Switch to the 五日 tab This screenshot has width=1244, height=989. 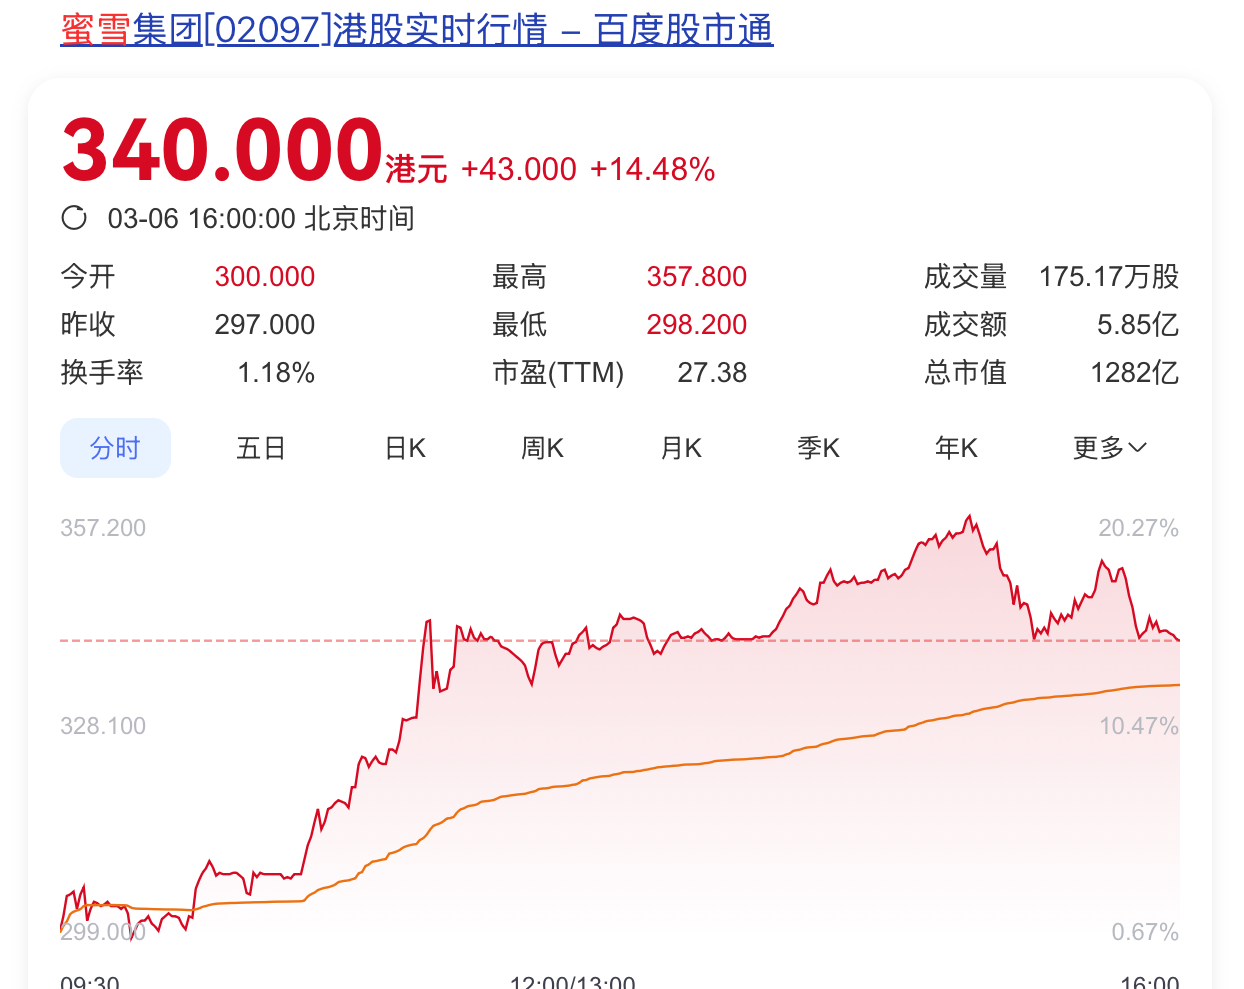(x=261, y=448)
